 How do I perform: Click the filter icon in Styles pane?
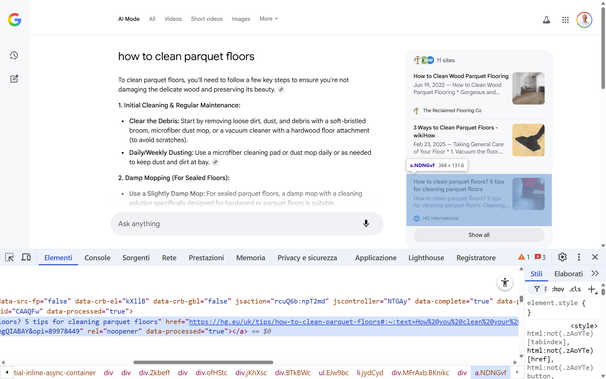pos(537,289)
